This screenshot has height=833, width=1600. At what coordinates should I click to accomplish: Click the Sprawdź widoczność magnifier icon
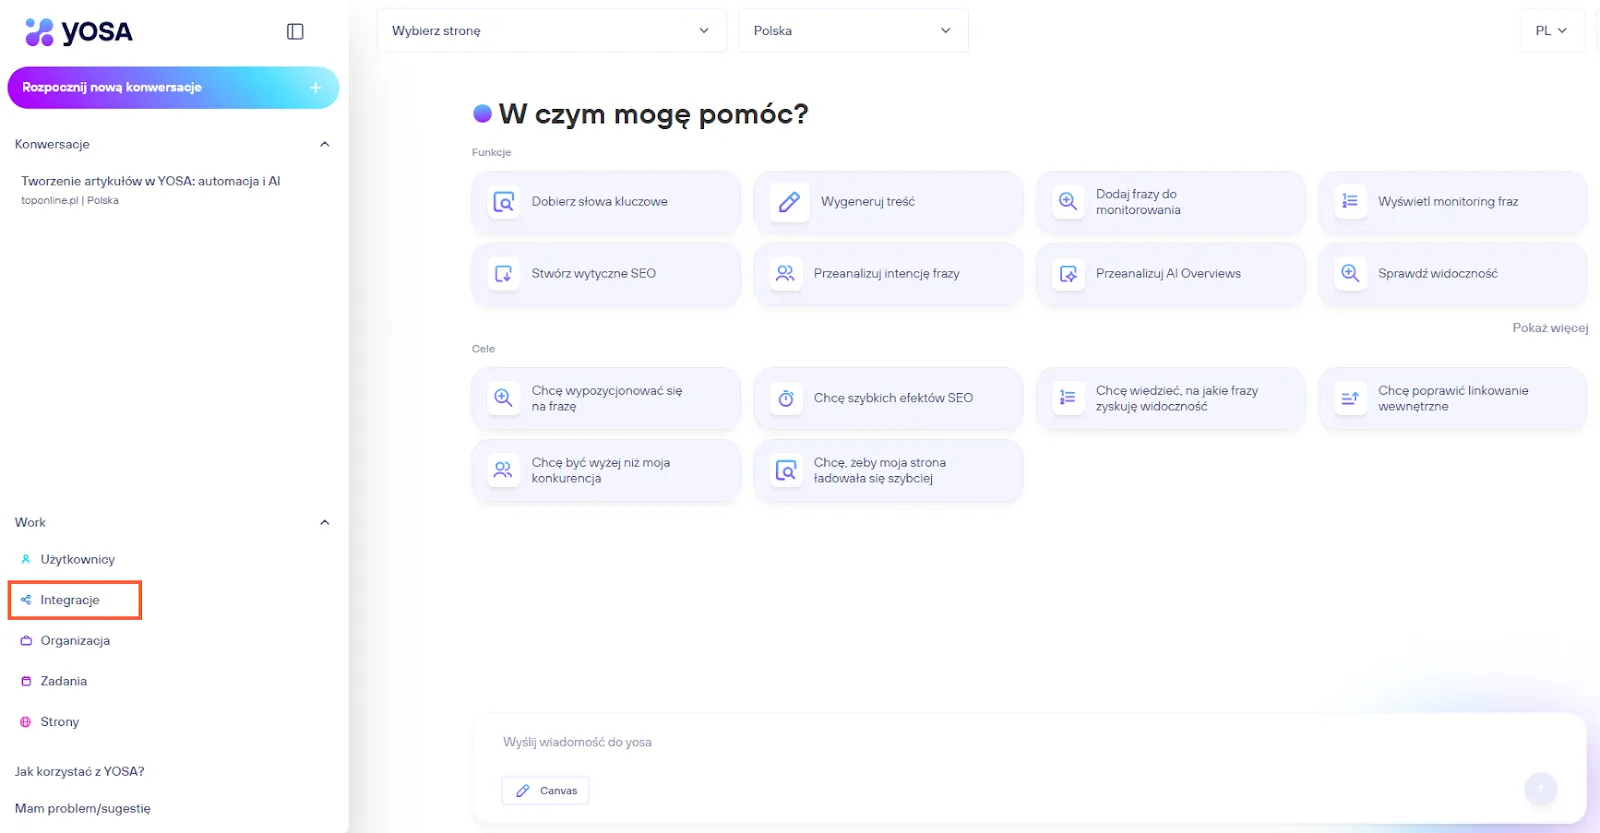[x=1350, y=273]
